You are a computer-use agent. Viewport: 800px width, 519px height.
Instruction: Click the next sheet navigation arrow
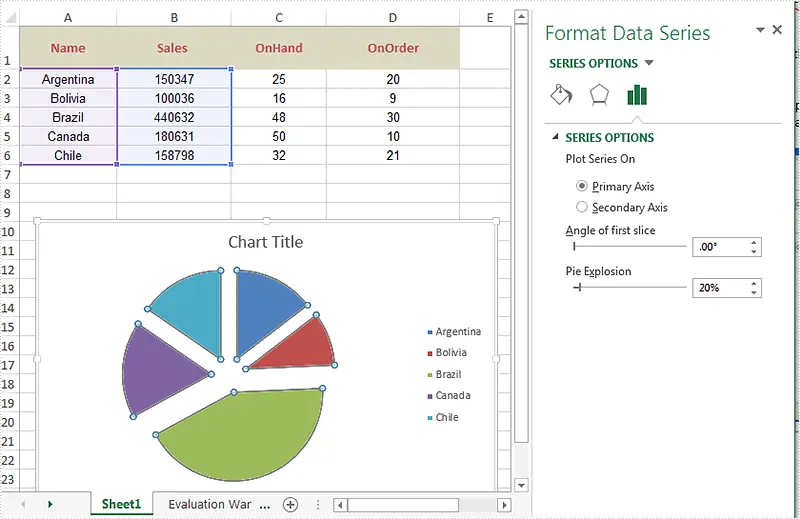(49, 505)
